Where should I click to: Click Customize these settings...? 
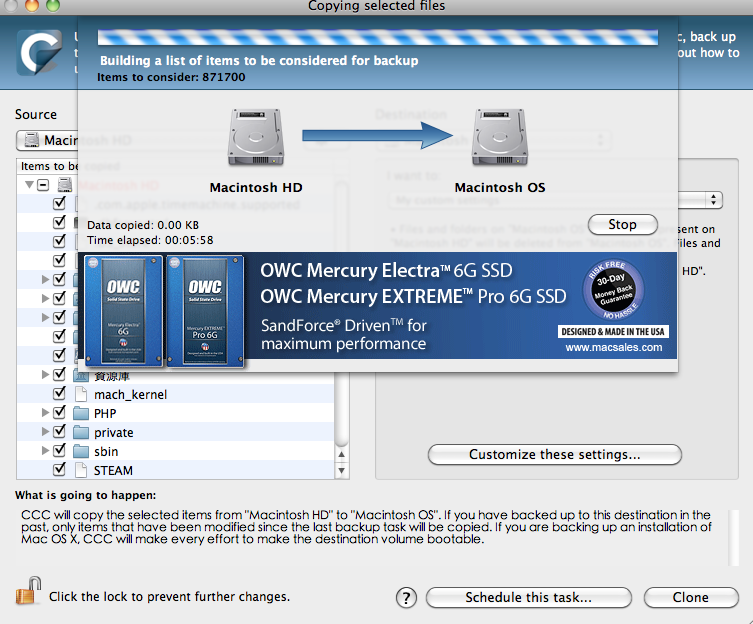555,454
